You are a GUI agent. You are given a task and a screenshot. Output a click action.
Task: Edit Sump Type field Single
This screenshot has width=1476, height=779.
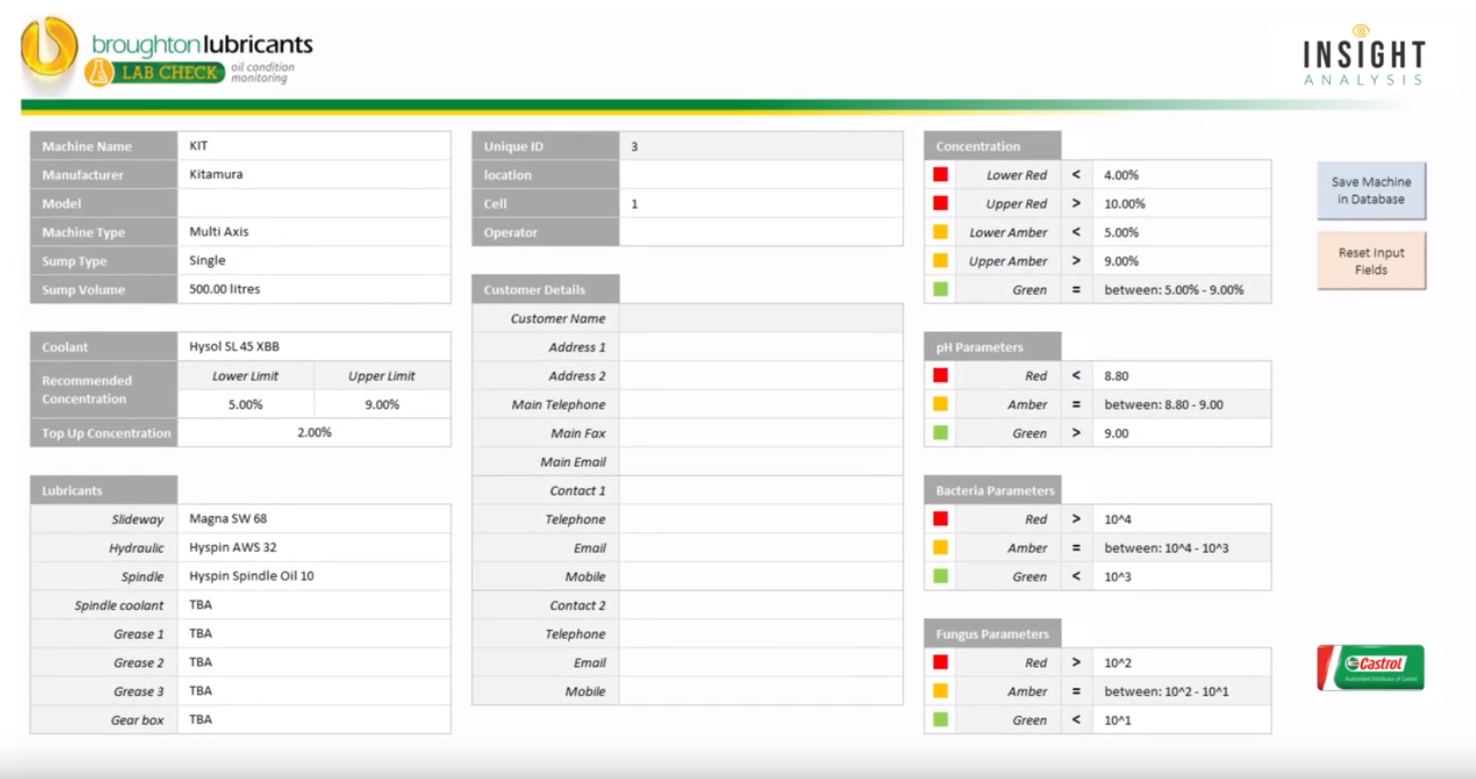click(314, 261)
